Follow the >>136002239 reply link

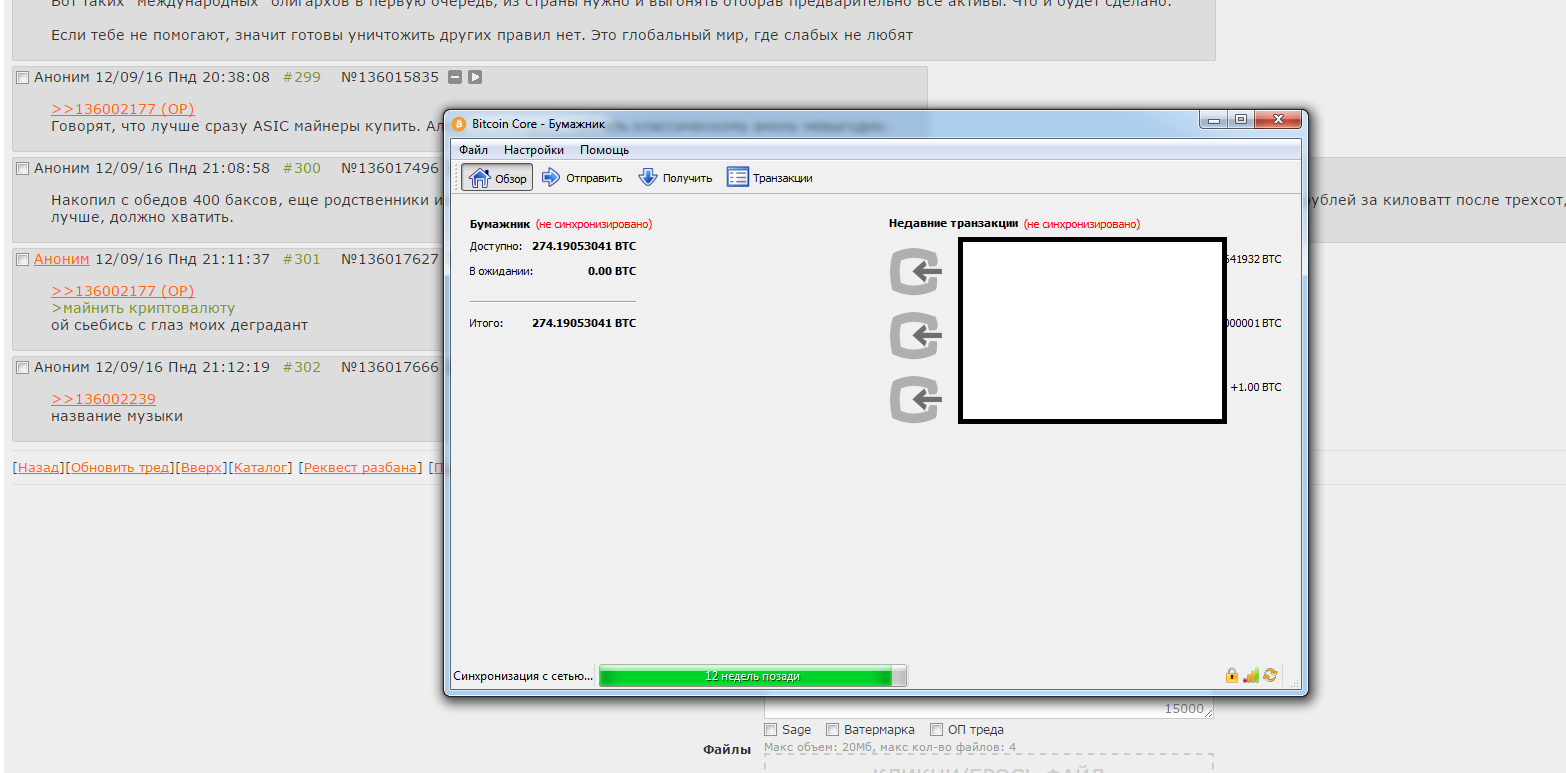coord(104,399)
